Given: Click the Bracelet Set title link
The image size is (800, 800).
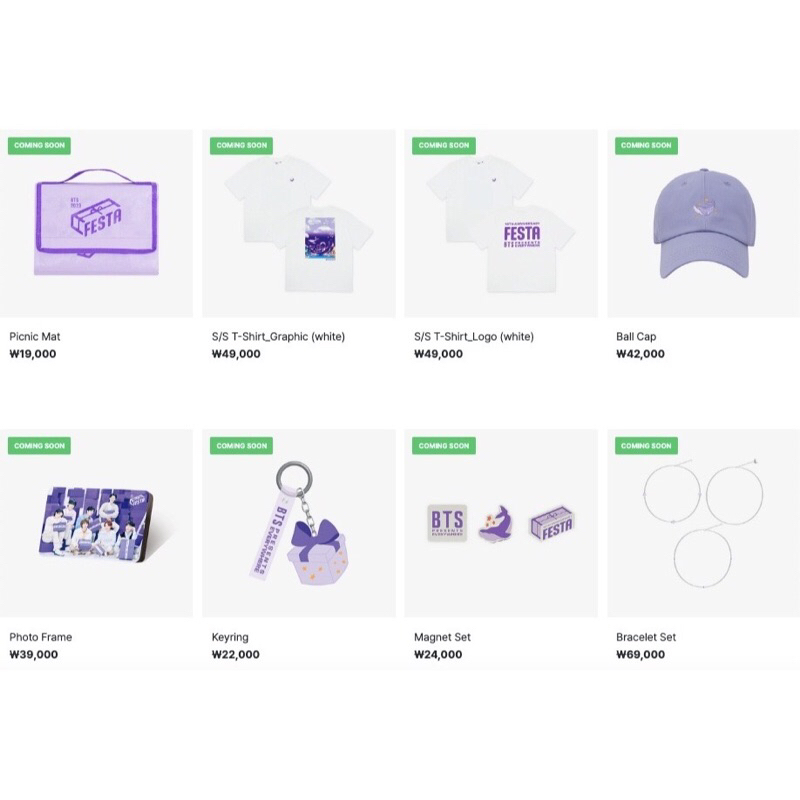Looking at the screenshot, I should pos(646,637).
